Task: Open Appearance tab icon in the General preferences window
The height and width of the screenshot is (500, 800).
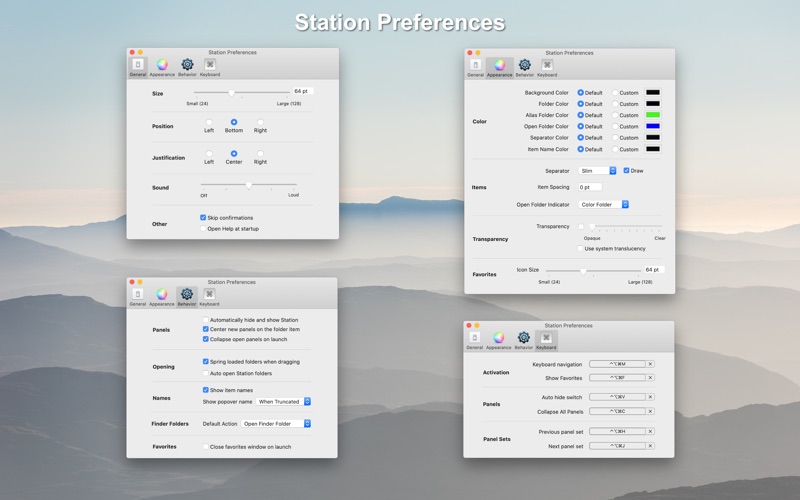Action: point(162,64)
